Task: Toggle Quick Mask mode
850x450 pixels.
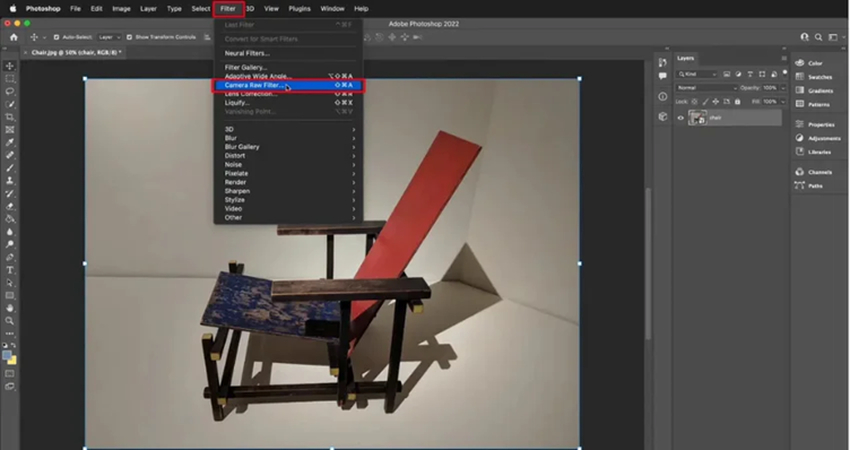Action: pyautogui.click(x=10, y=374)
